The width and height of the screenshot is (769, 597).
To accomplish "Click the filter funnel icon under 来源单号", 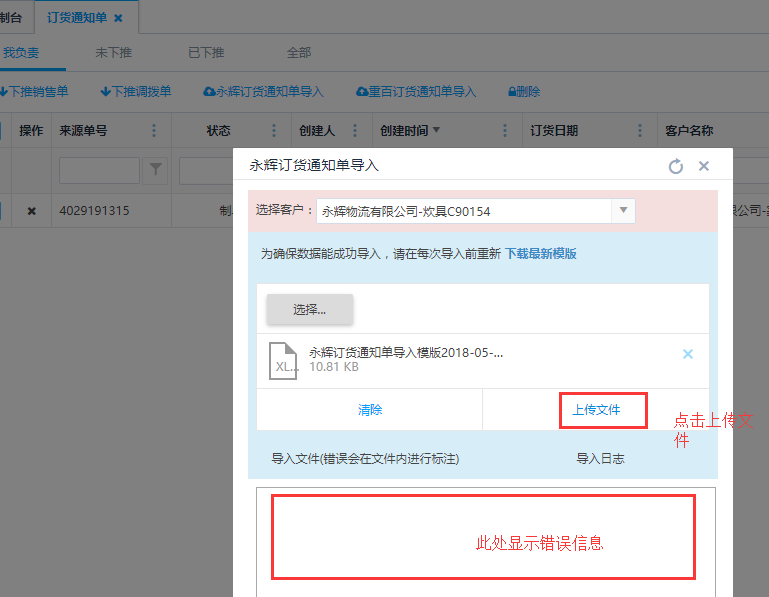I will point(154,171).
